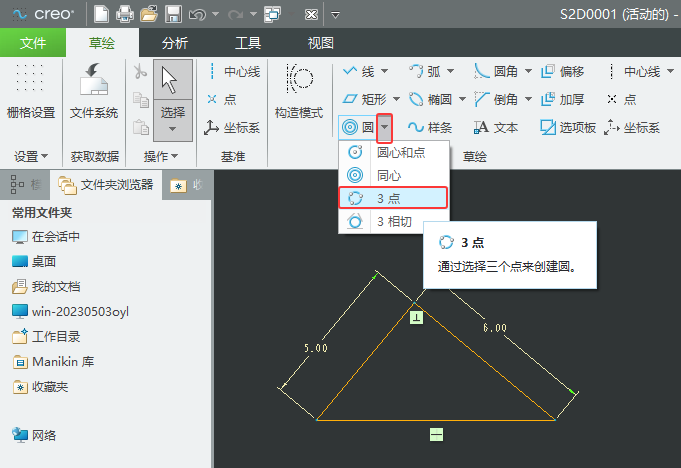Switch to 文件夹浏览器 panel tab
681x468 pixels.
click(106, 185)
